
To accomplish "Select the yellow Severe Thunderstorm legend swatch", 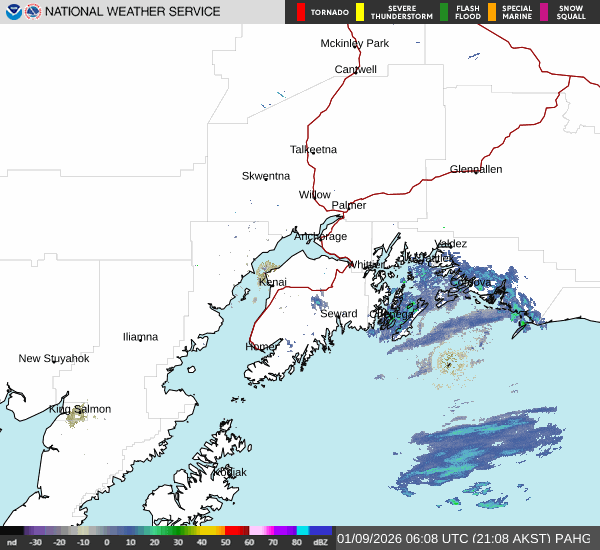I will (360, 12).
